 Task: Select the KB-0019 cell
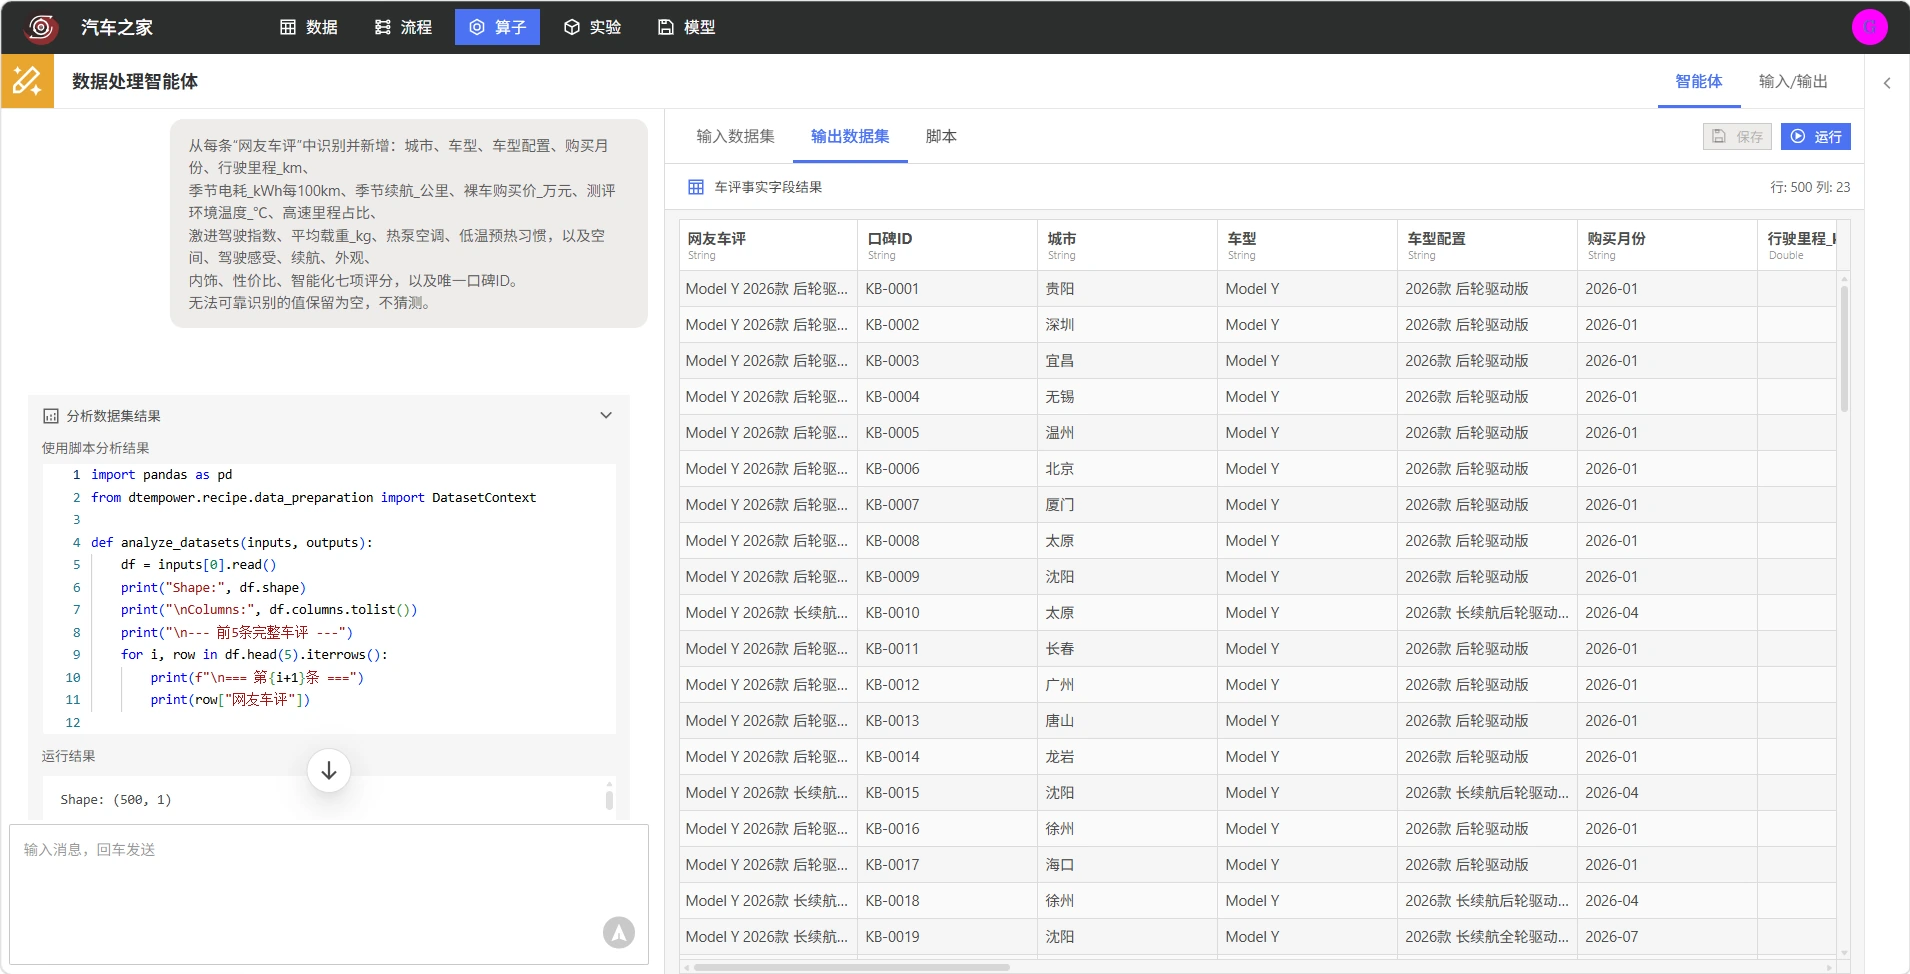(947, 937)
